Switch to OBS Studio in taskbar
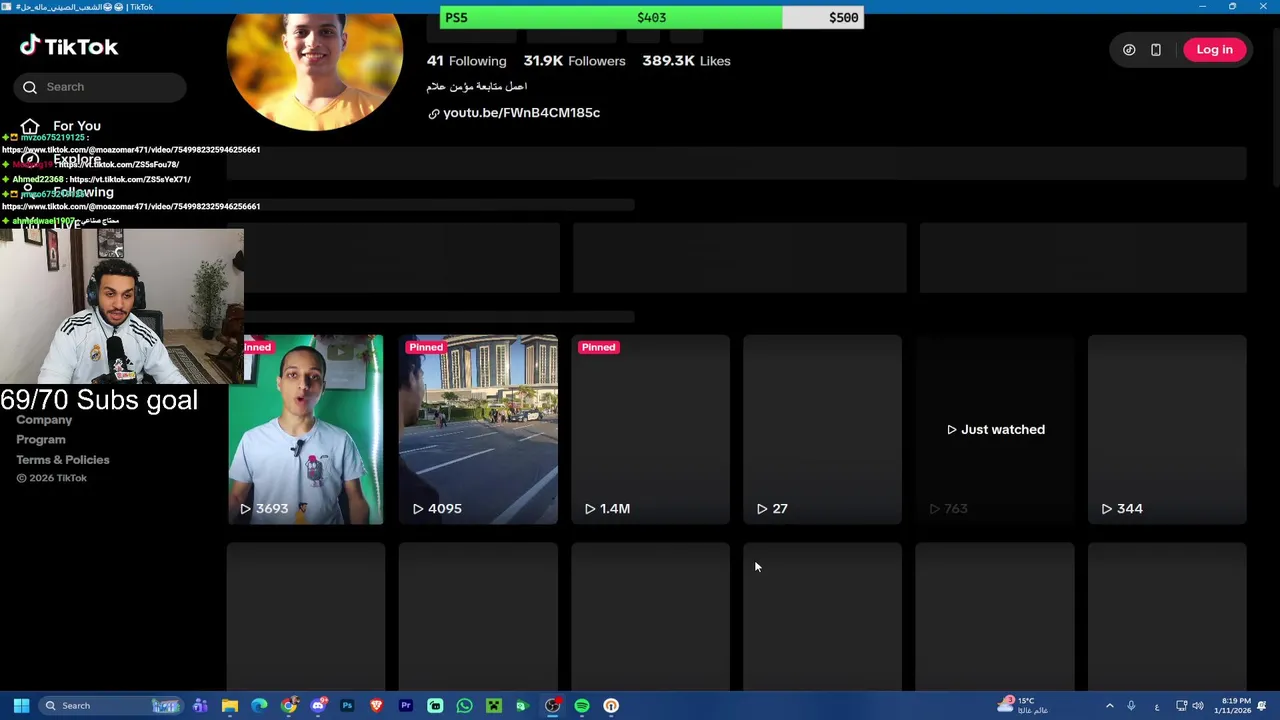 coord(552,706)
